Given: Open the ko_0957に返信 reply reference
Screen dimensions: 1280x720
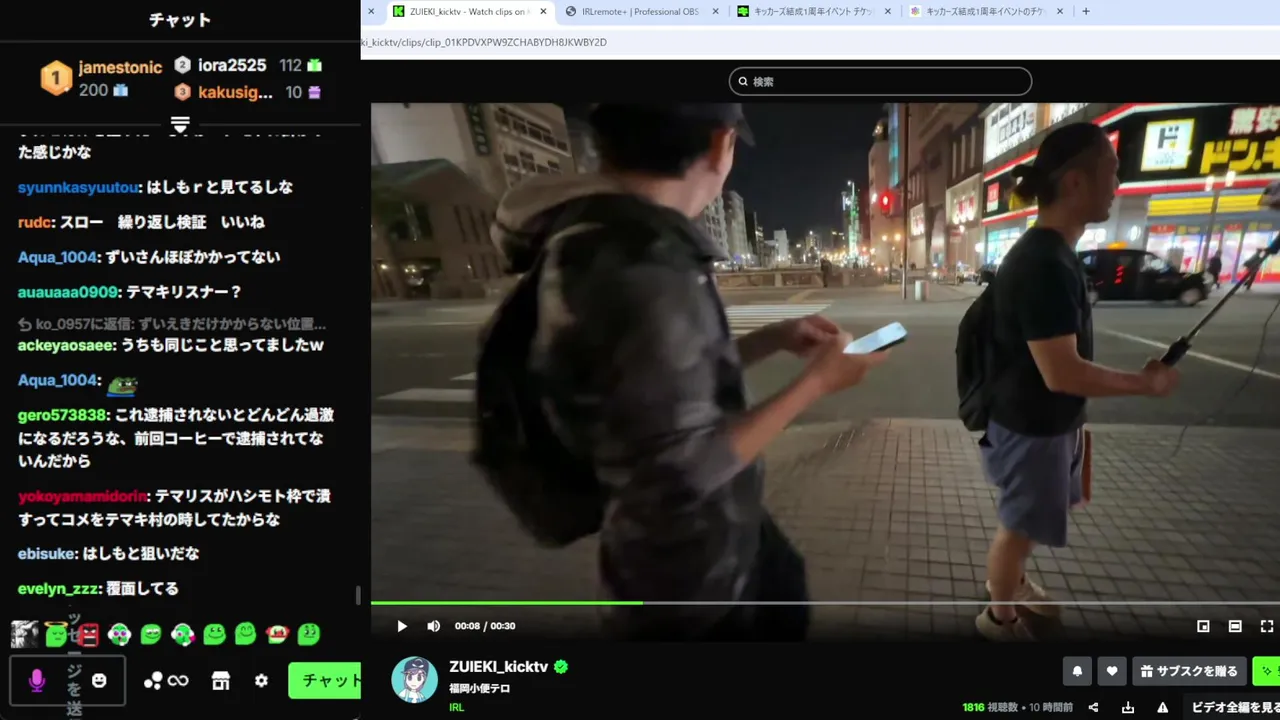Looking at the screenshot, I should (172, 324).
